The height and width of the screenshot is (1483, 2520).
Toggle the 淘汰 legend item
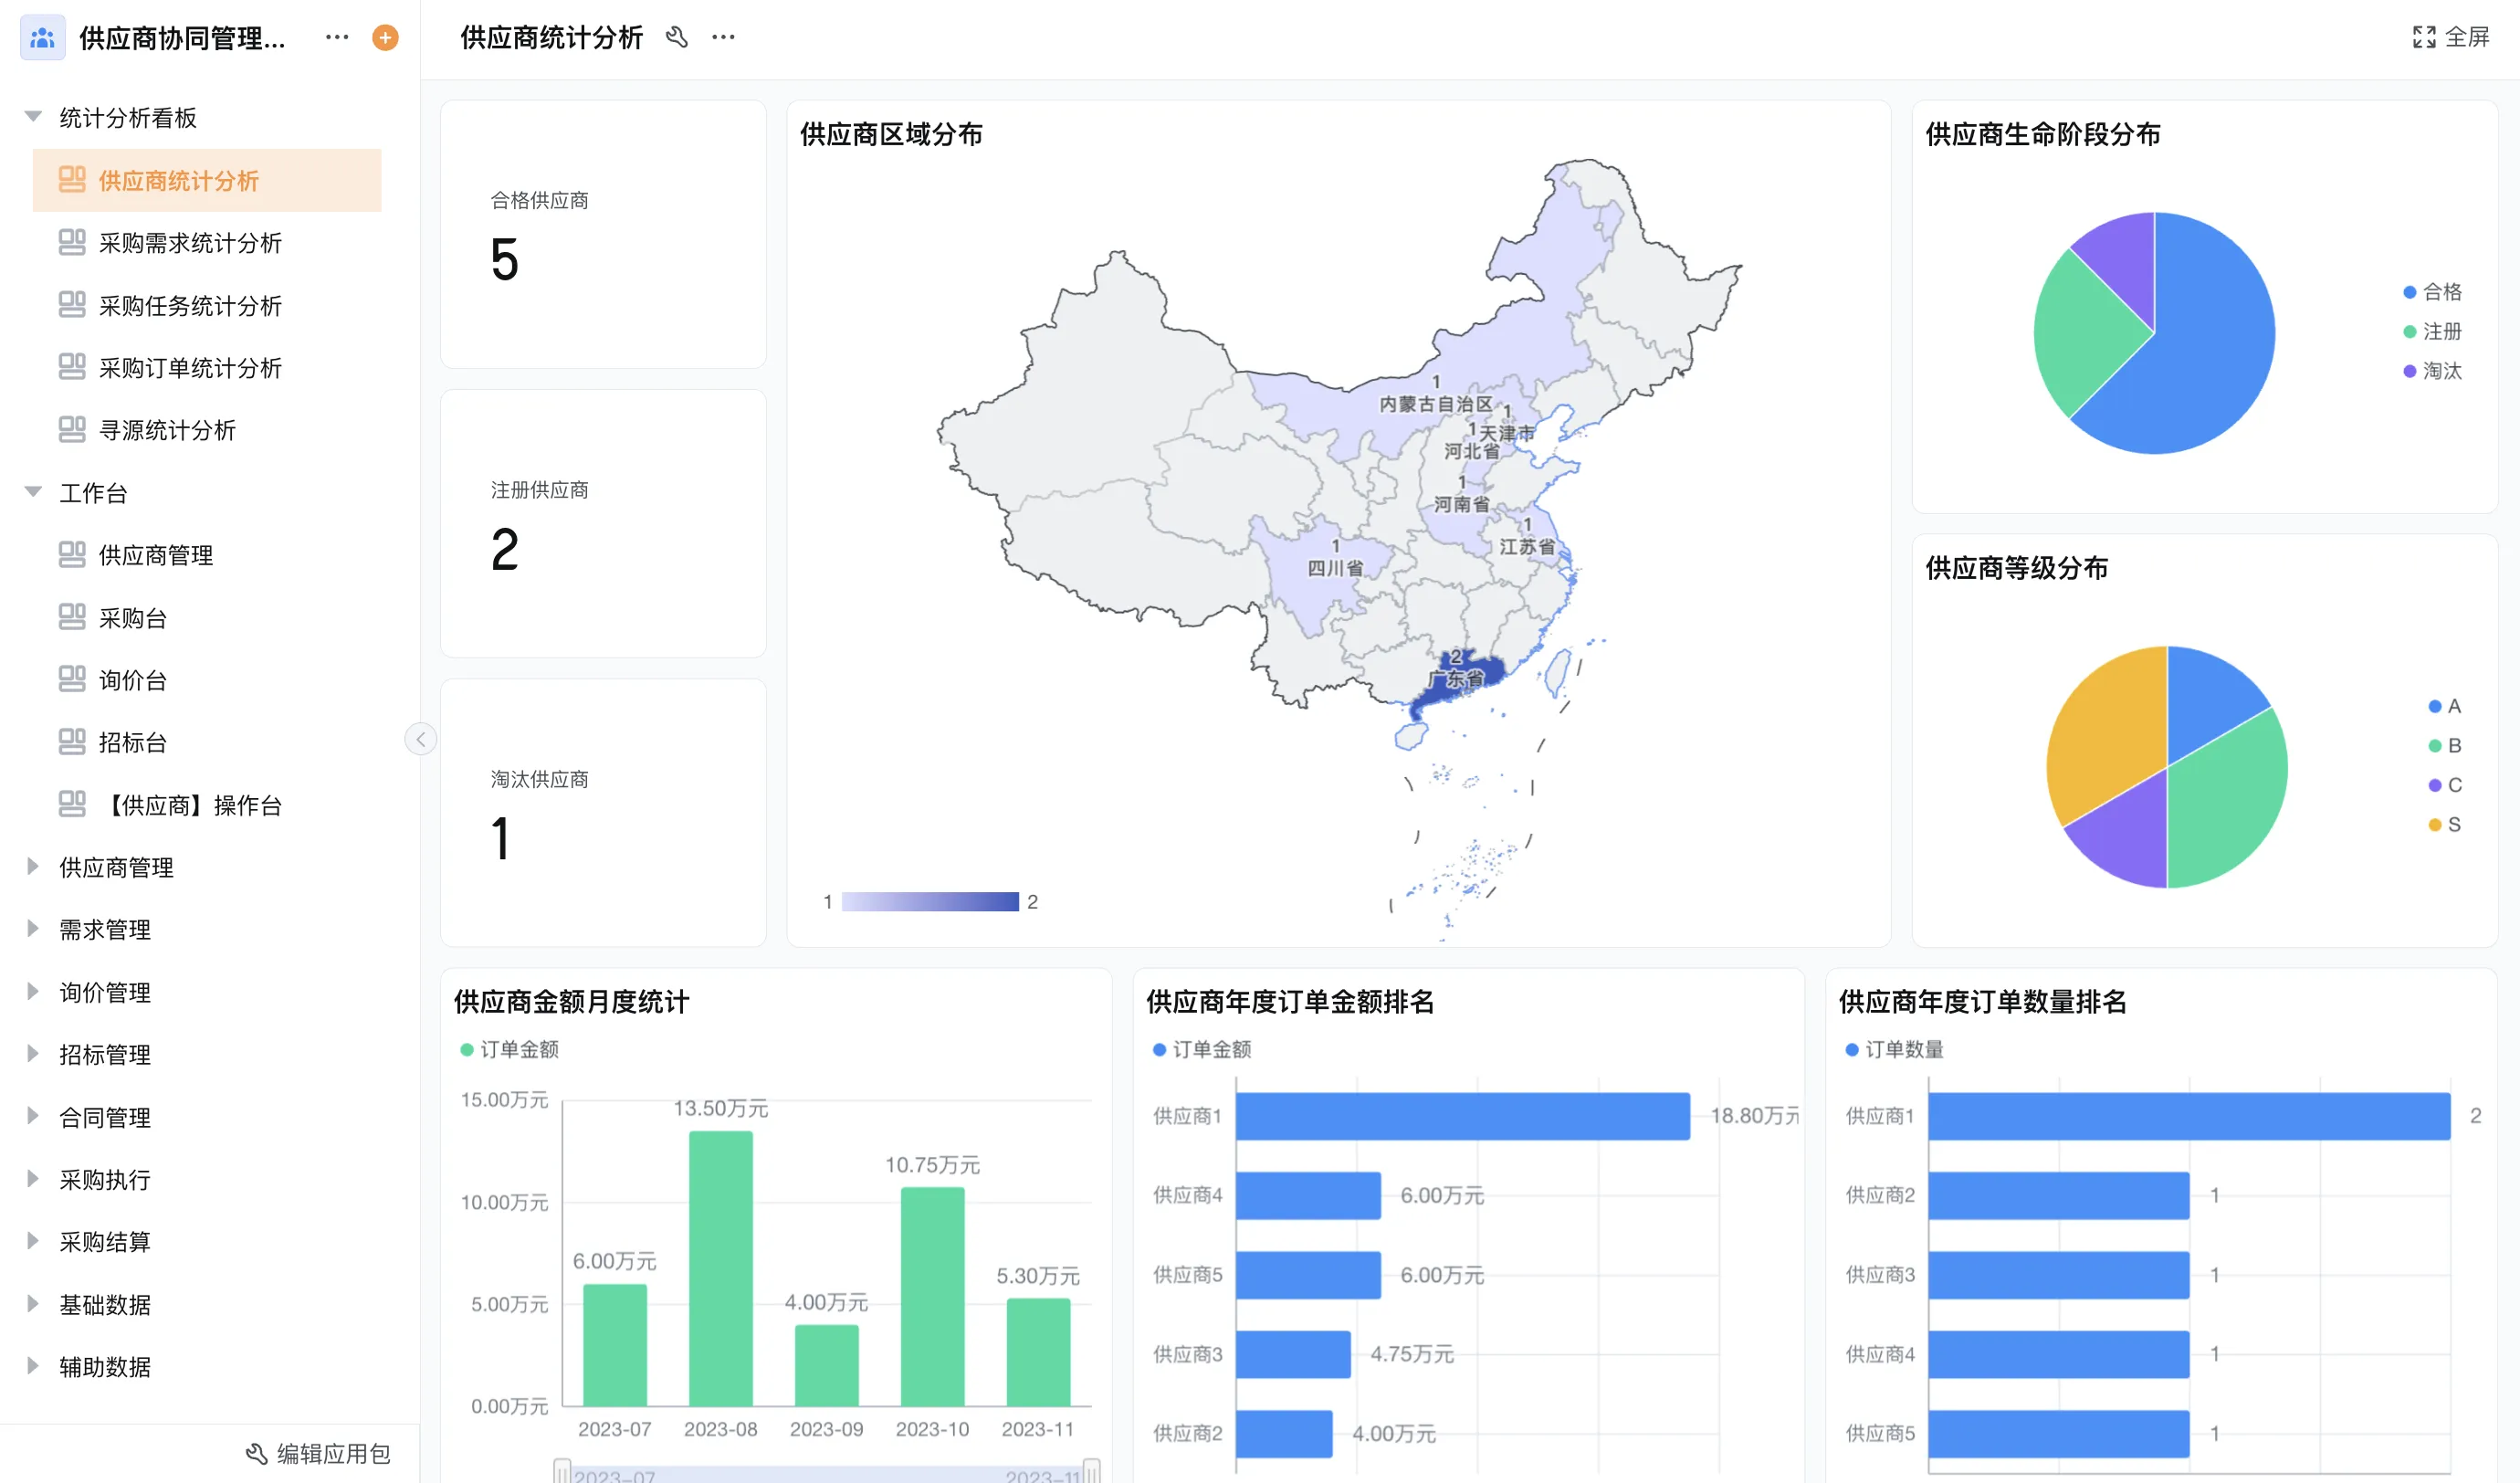(2431, 371)
